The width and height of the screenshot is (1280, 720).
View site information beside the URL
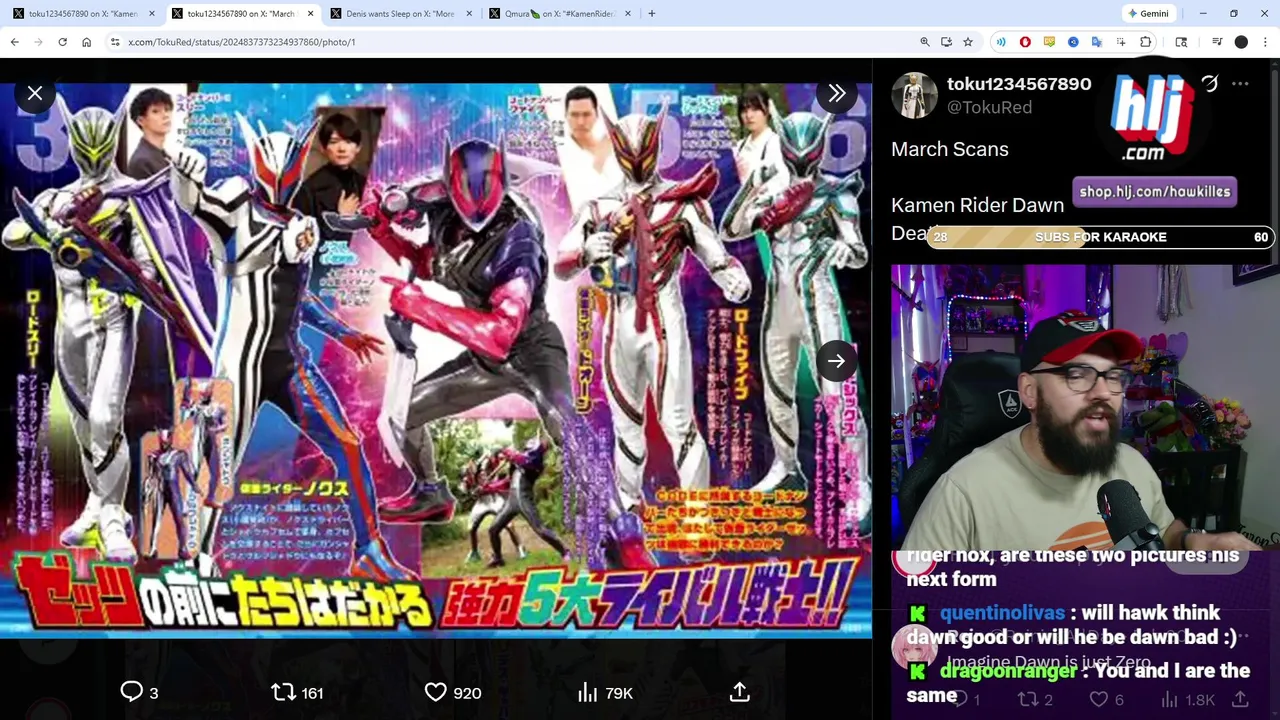click(x=115, y=42)
